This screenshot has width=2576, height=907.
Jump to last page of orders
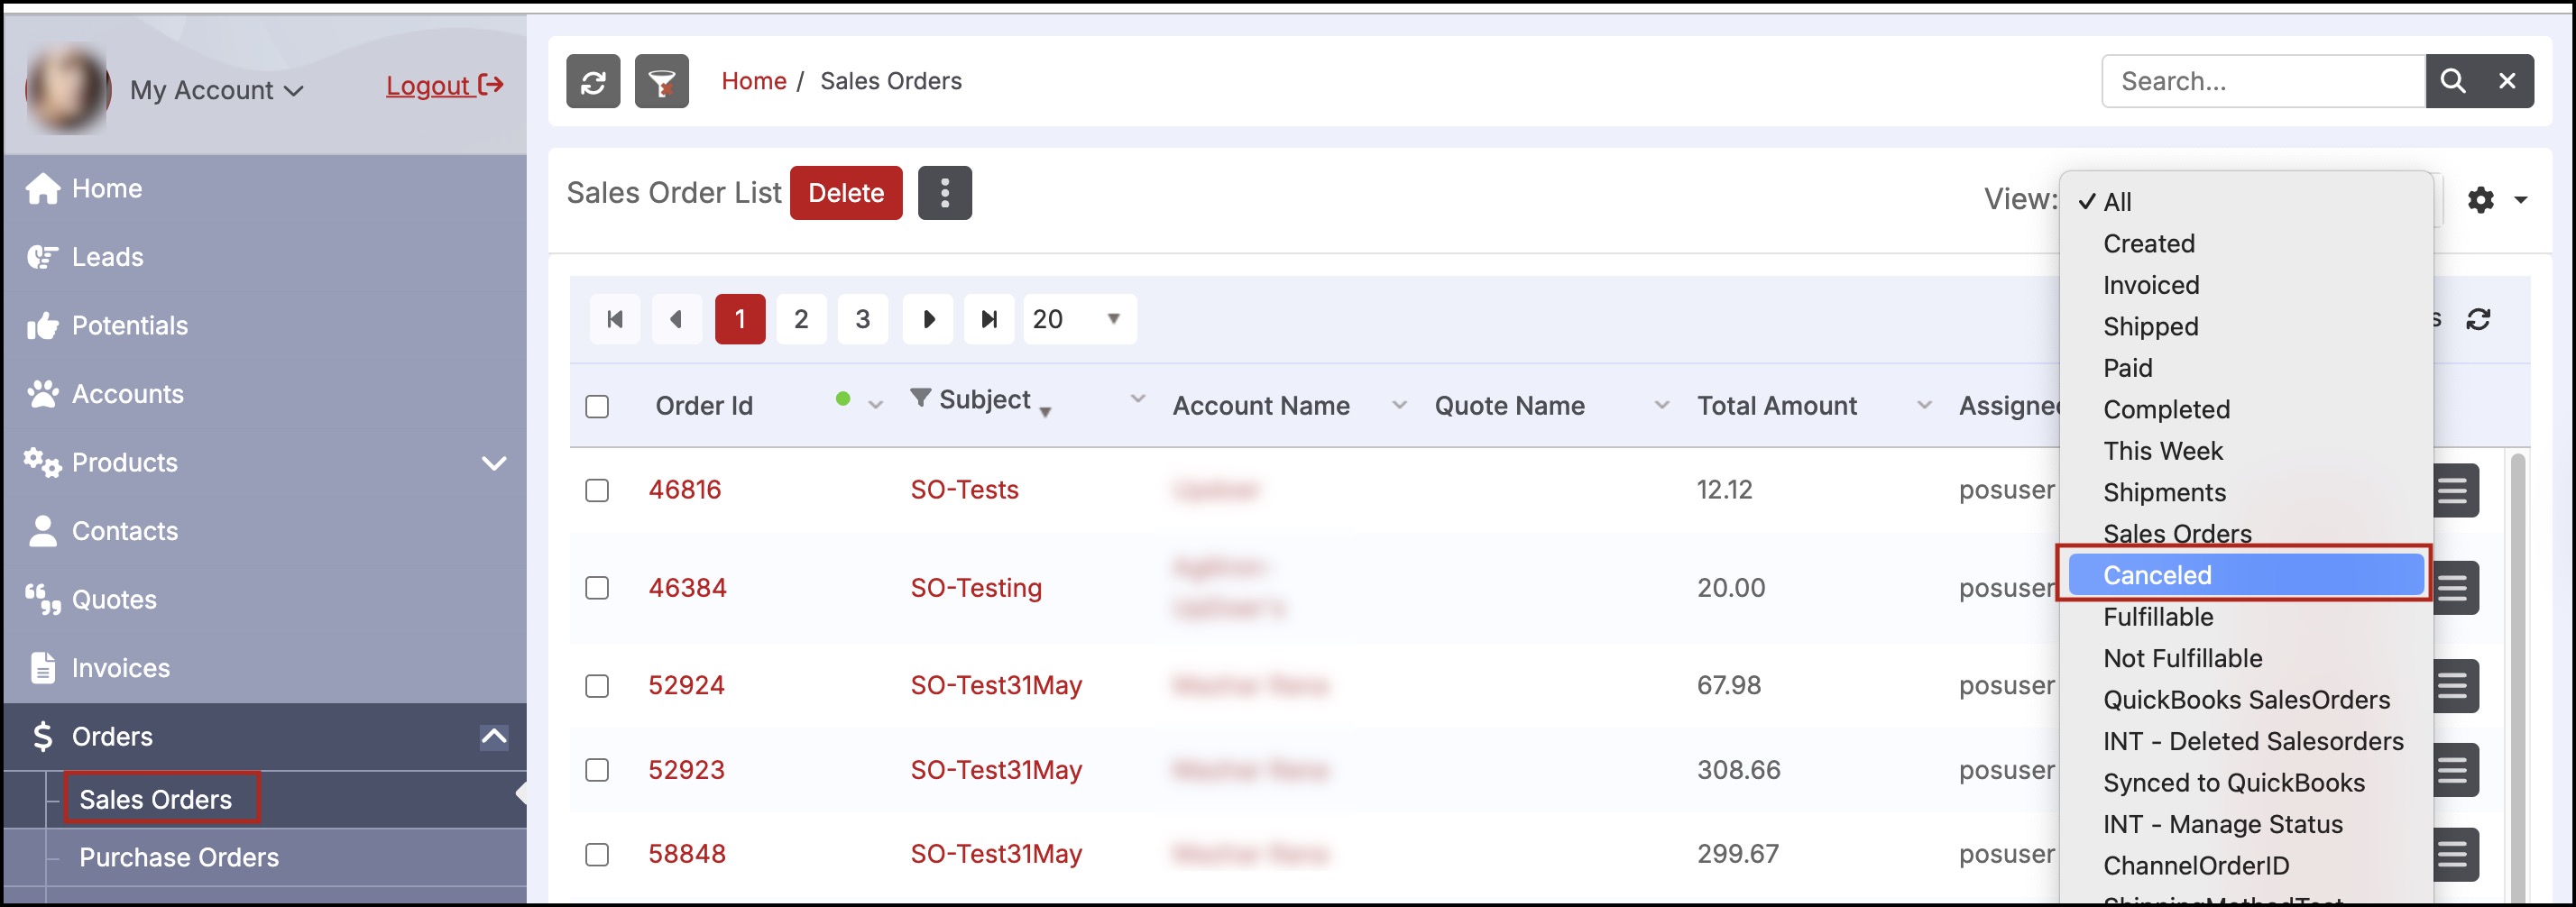(989, 319)
